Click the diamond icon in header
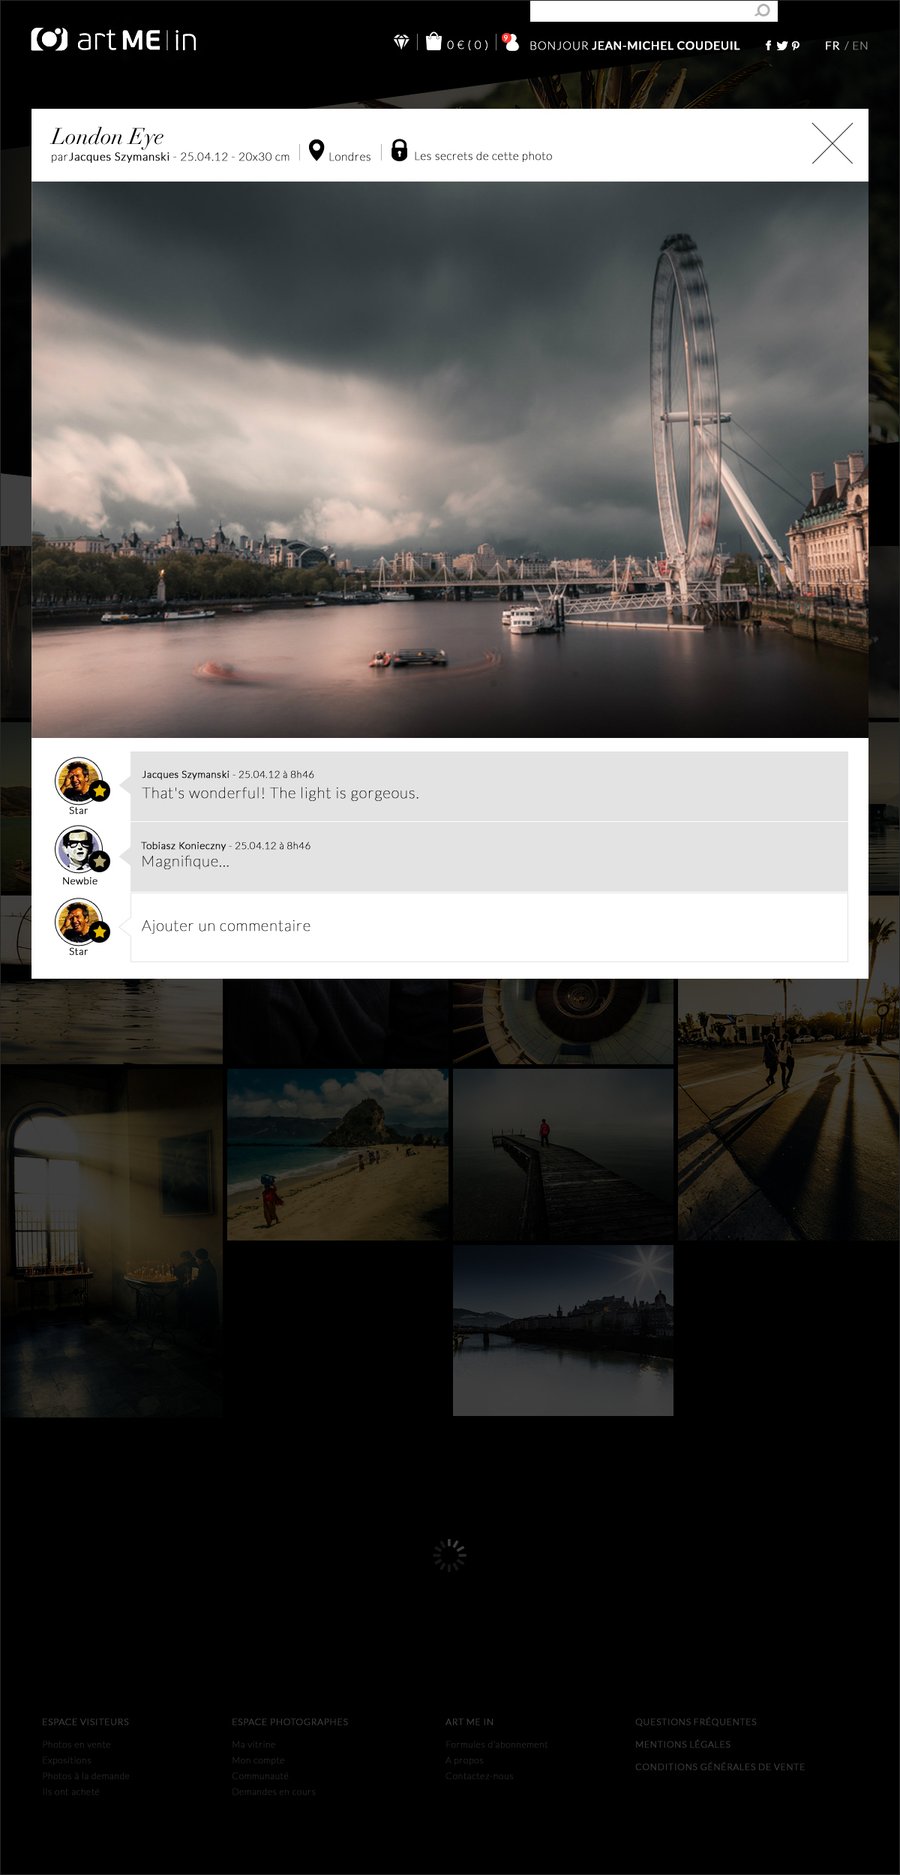Viewport: 900px width, 1875px height. pos(401,43)
